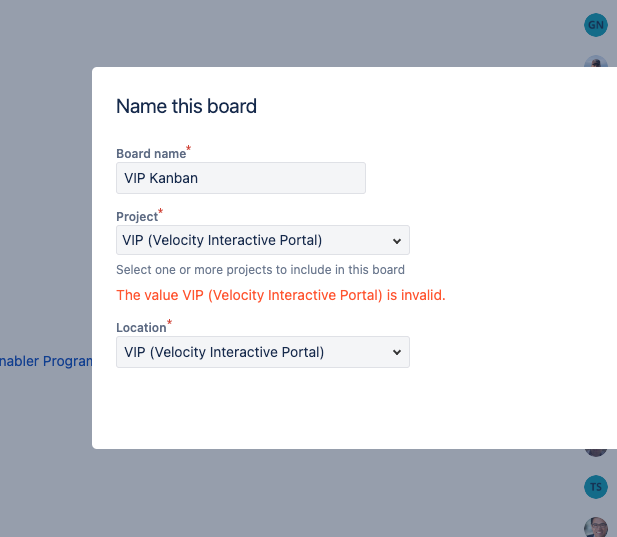The width and height of the screenshot is (617, 537).
Task: Open the Enabler Program link behind dialog
Action: 46,361
